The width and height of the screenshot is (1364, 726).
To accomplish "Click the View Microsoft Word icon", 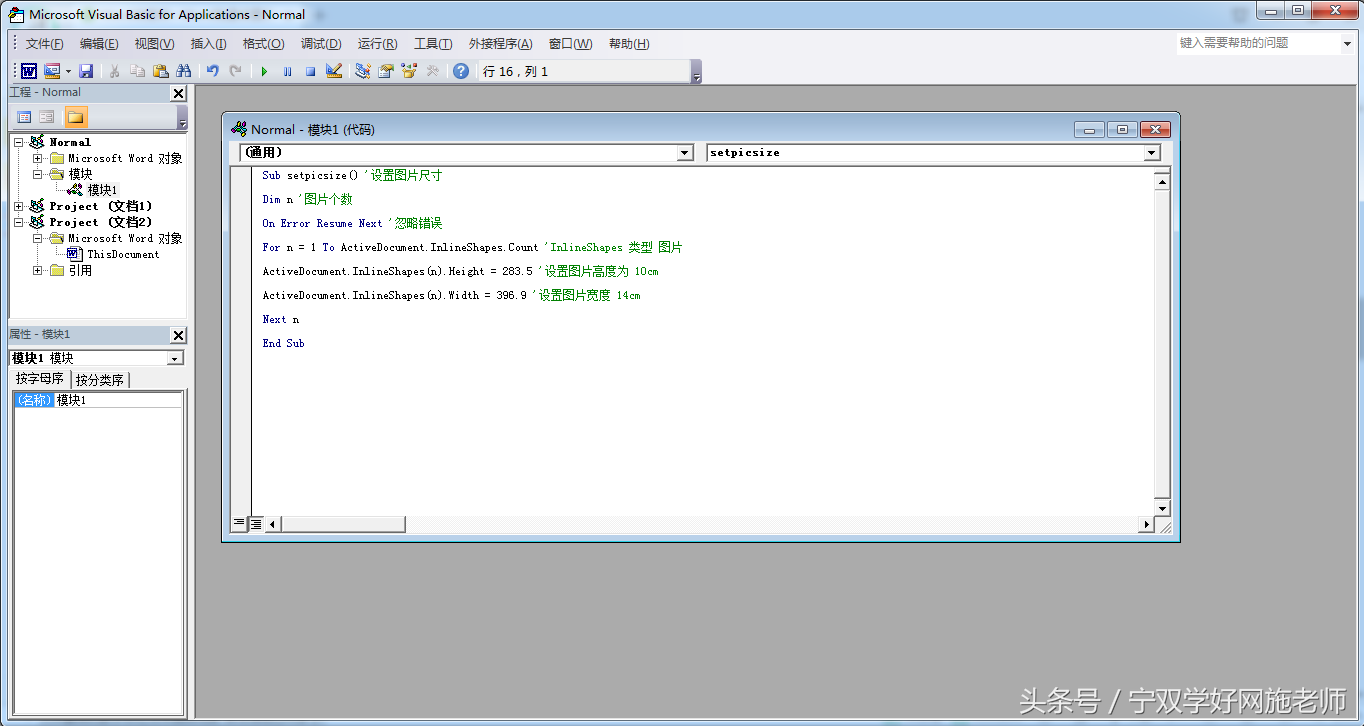I will pyautogui.click(x=29, y=71).
